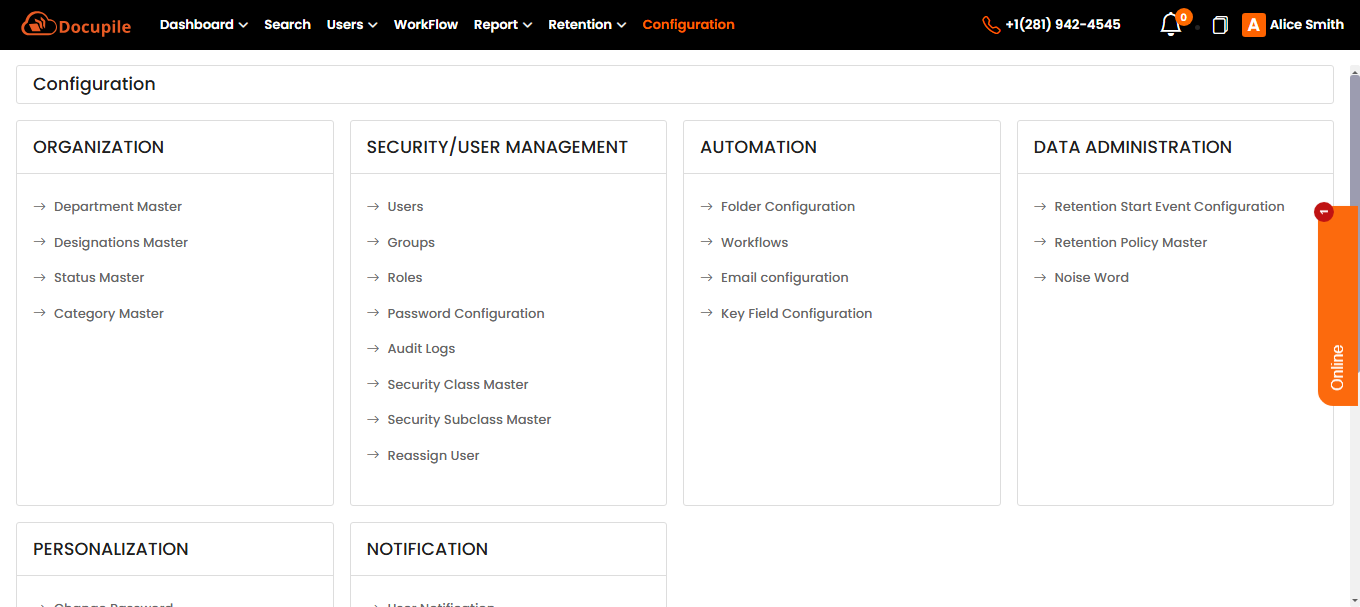This screenshot has width=1360, height=607.
Task: Open the WorkFlow menu item
Action: click(x=426, y=25)
